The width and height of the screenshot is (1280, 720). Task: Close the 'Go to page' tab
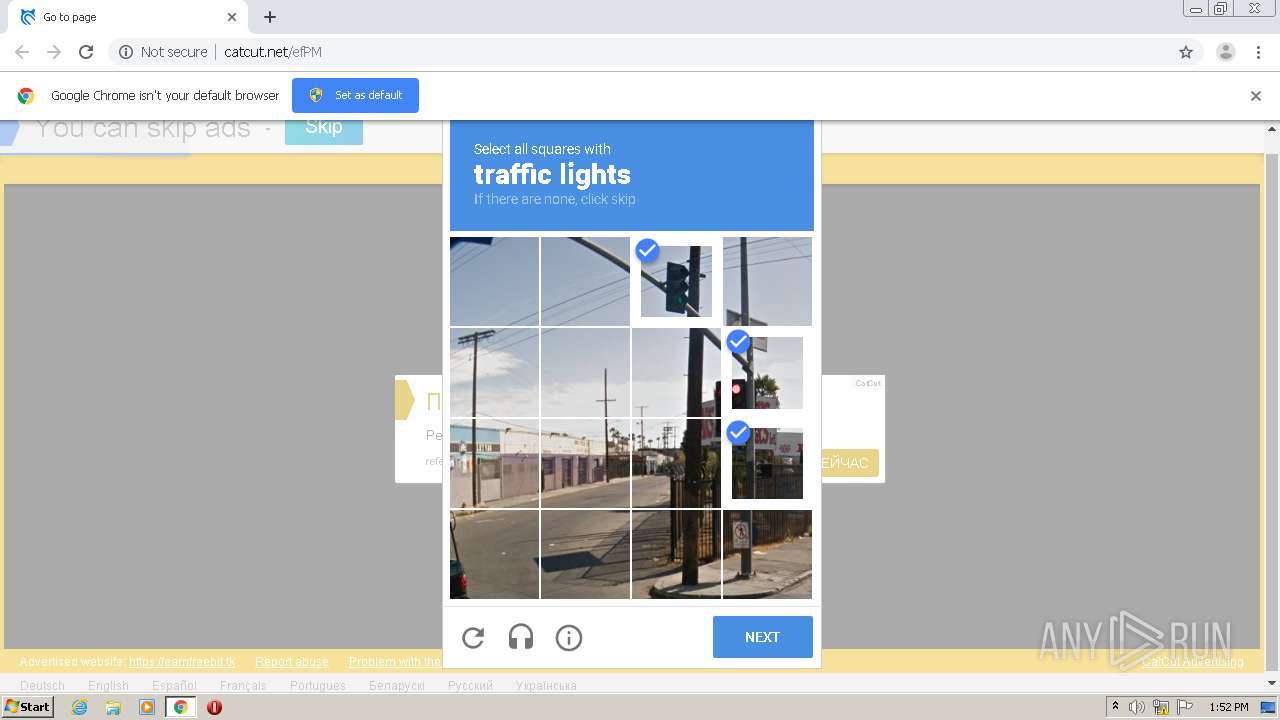point(232,17)
